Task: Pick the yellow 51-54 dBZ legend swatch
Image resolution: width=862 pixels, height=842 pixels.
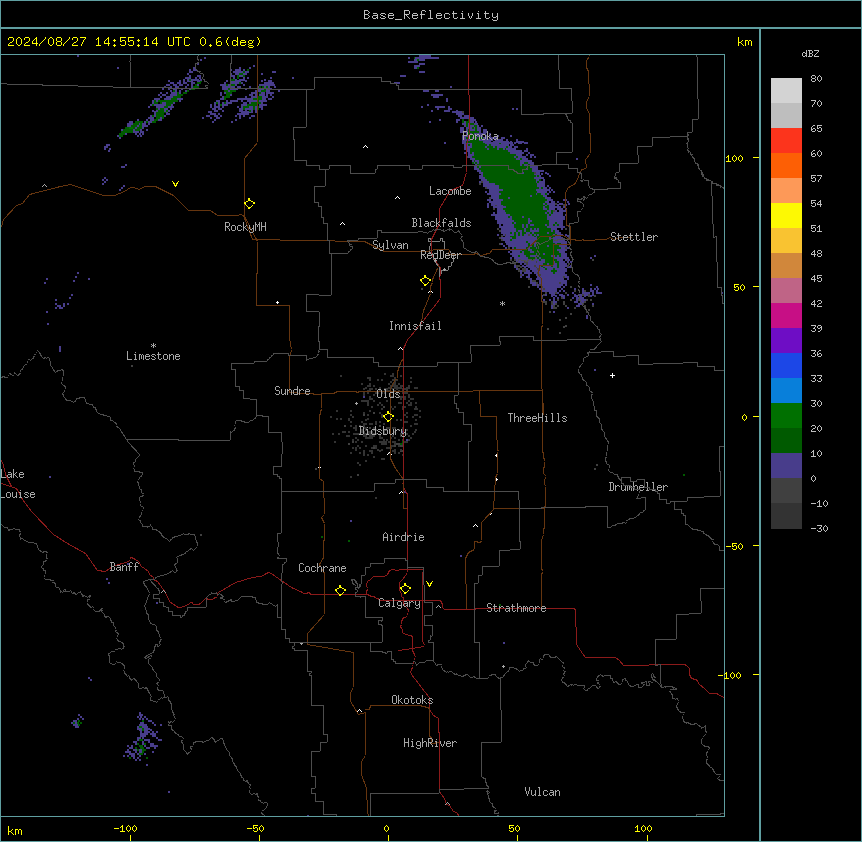Action: [786, 215]
